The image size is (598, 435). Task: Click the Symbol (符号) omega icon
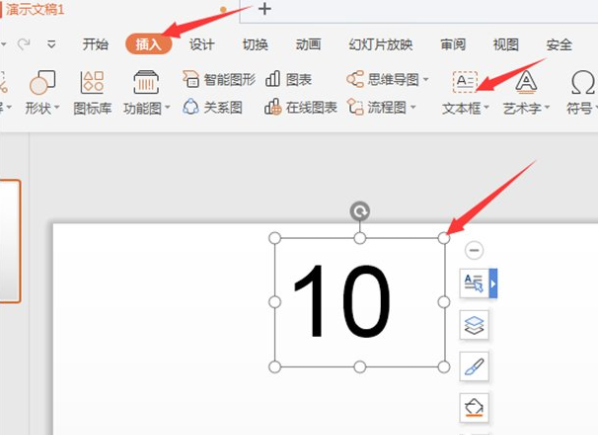click(x=582, y=82)
